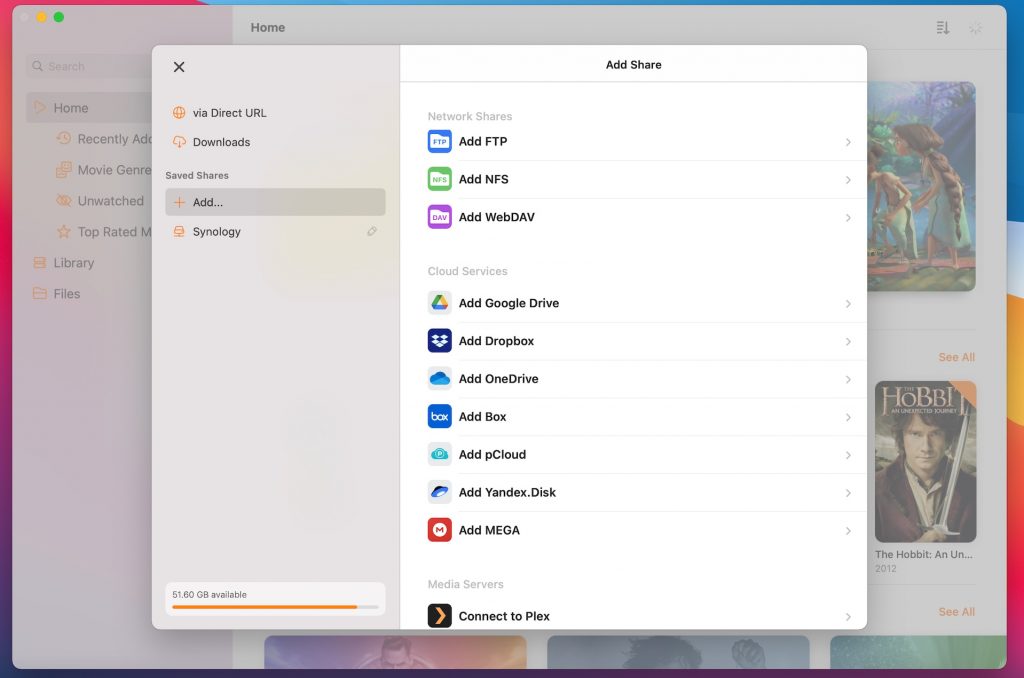Open The Hobbit movie poster thumbnail
The height and width of the screenshot is (678, 1024).
click(925, 462)
